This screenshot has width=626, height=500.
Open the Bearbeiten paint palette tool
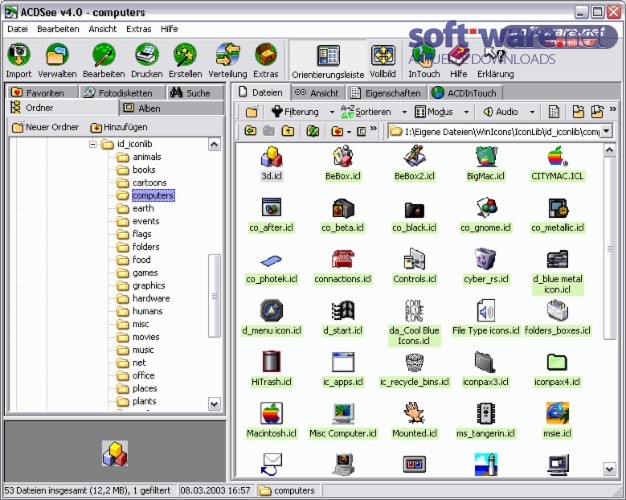104,61
